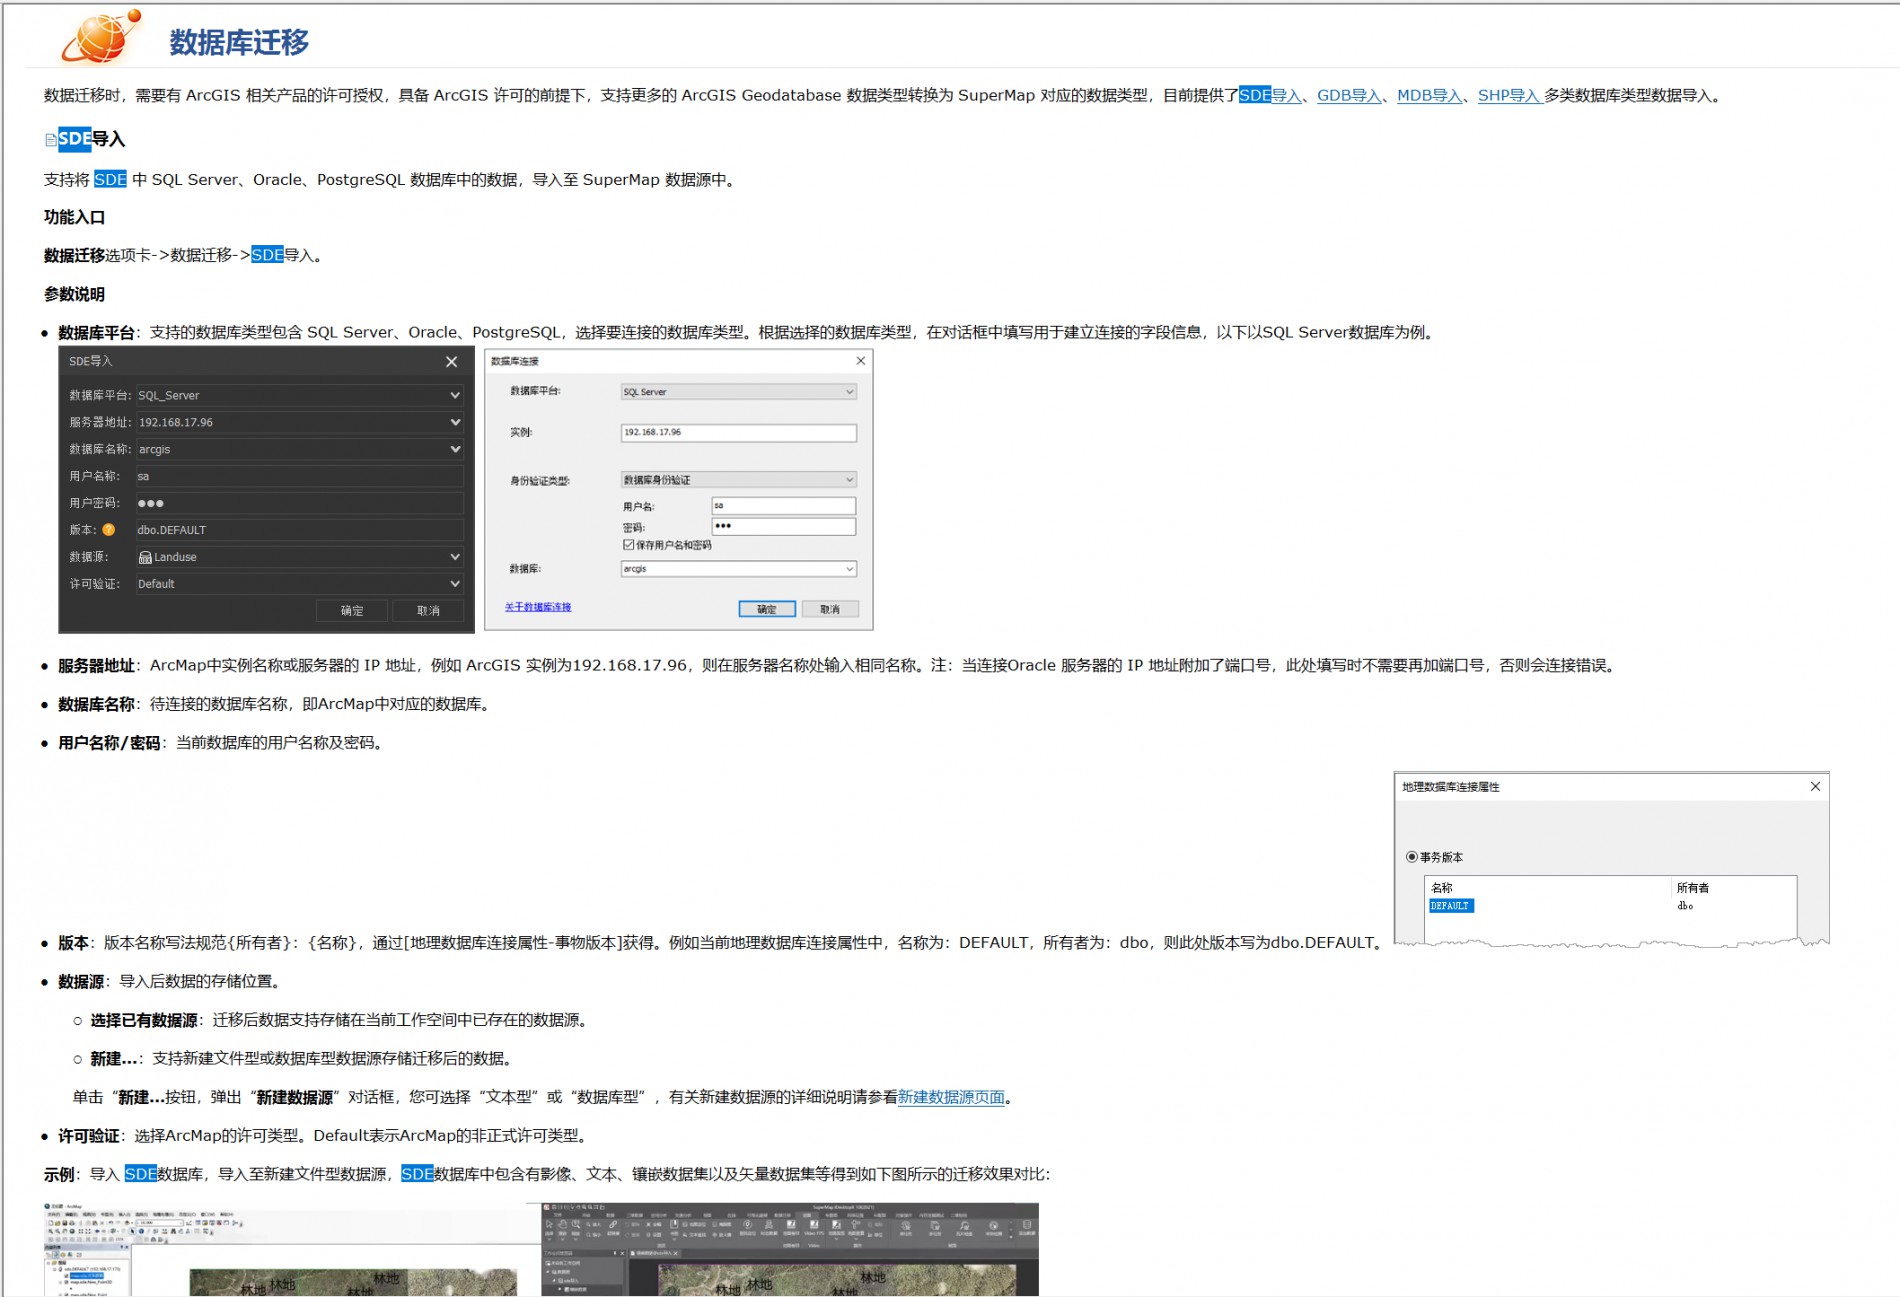
Task: Close the 地理数据库连接属性 dialog
Action: pos(1815,787)
